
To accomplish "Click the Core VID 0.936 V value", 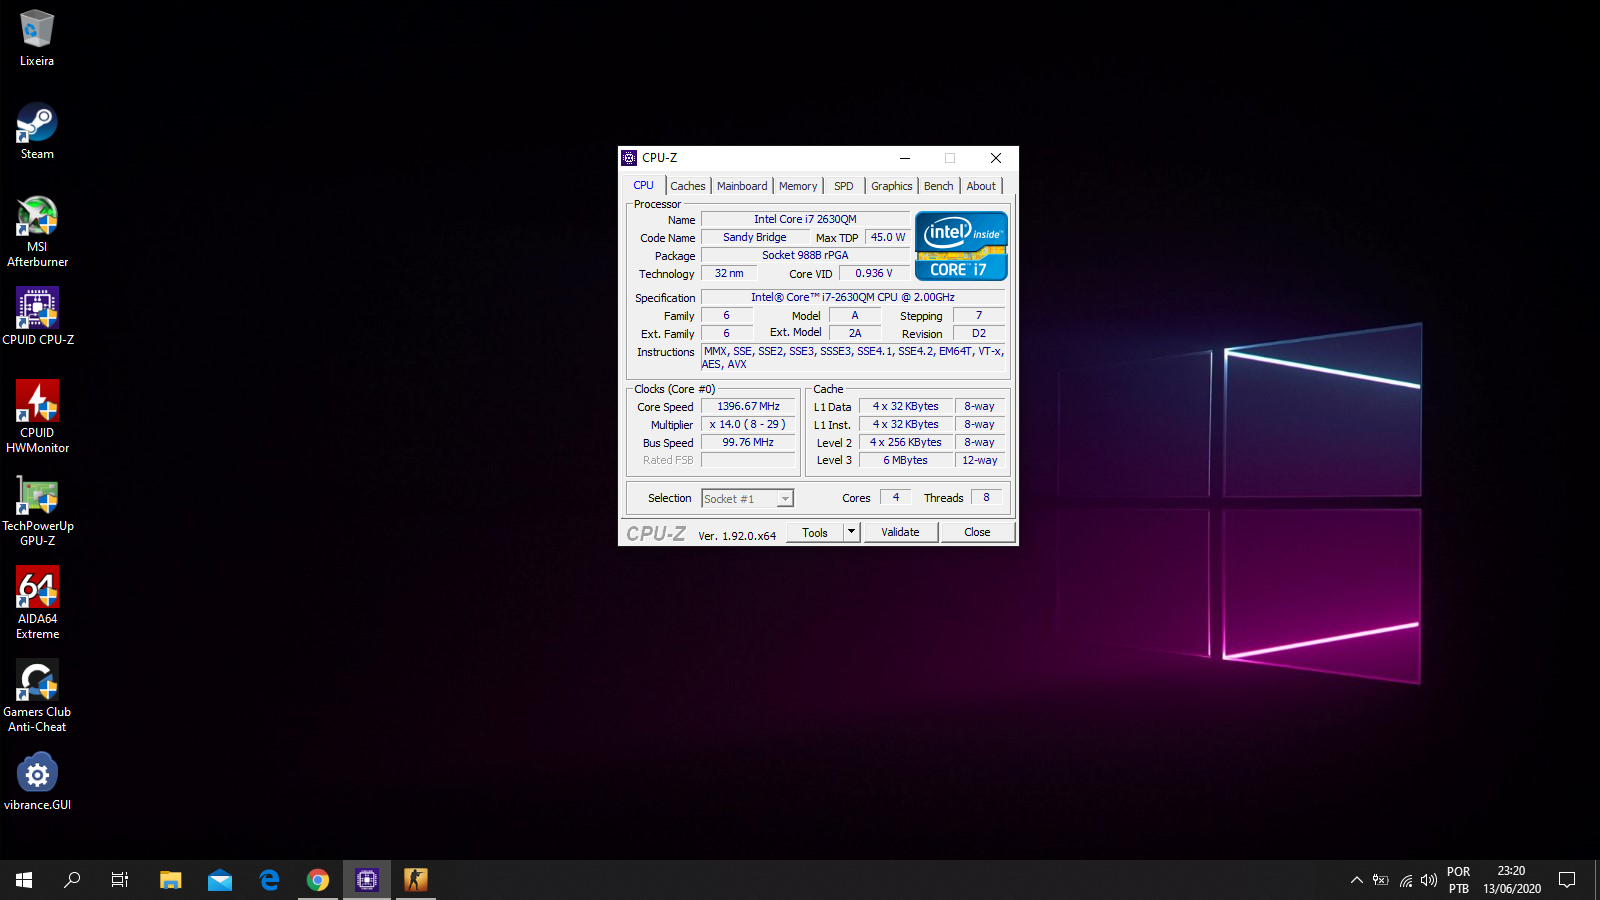I will coord(874,273).
